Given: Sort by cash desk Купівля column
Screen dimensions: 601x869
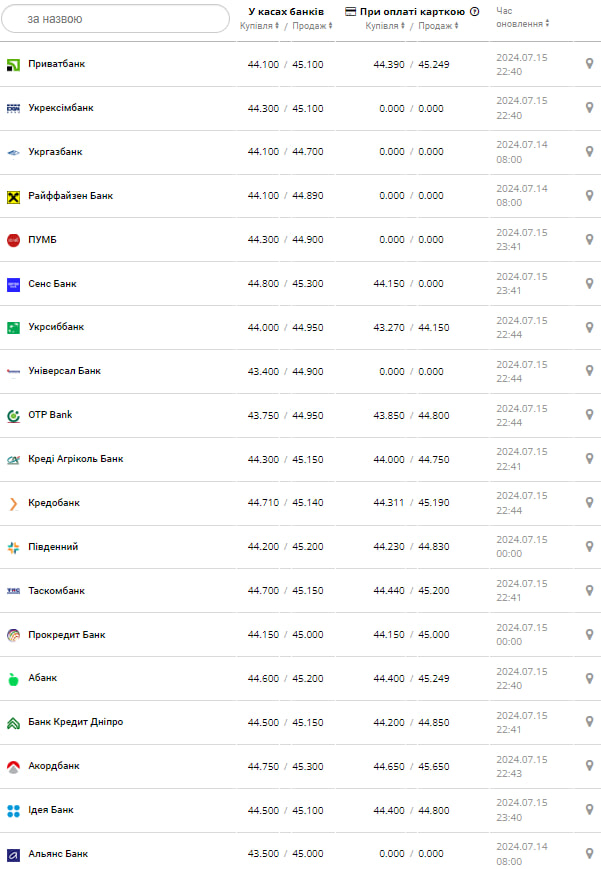Looking at the screenshot, I should pos(259,26).
